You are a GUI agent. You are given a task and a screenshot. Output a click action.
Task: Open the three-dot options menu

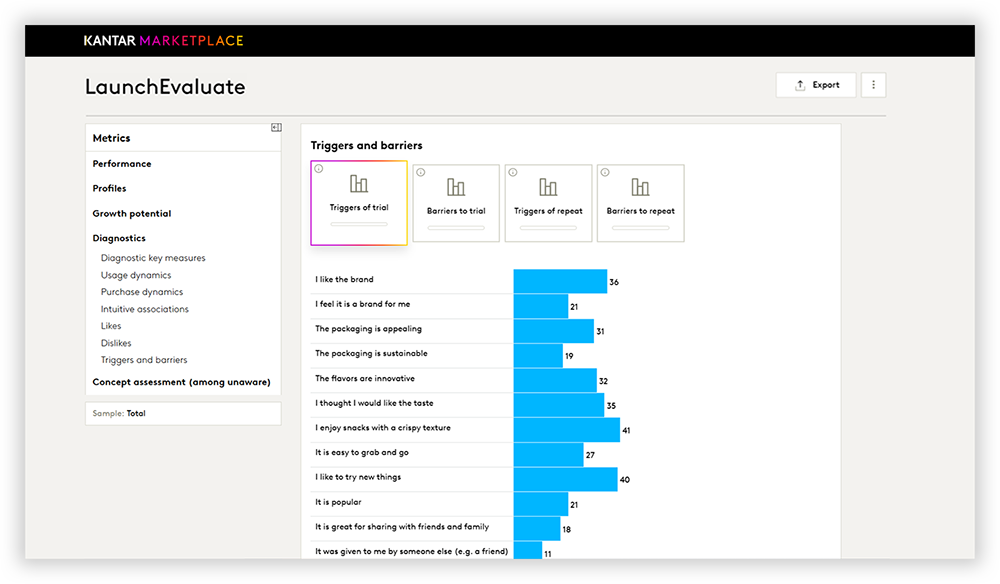tap(873, 84)
